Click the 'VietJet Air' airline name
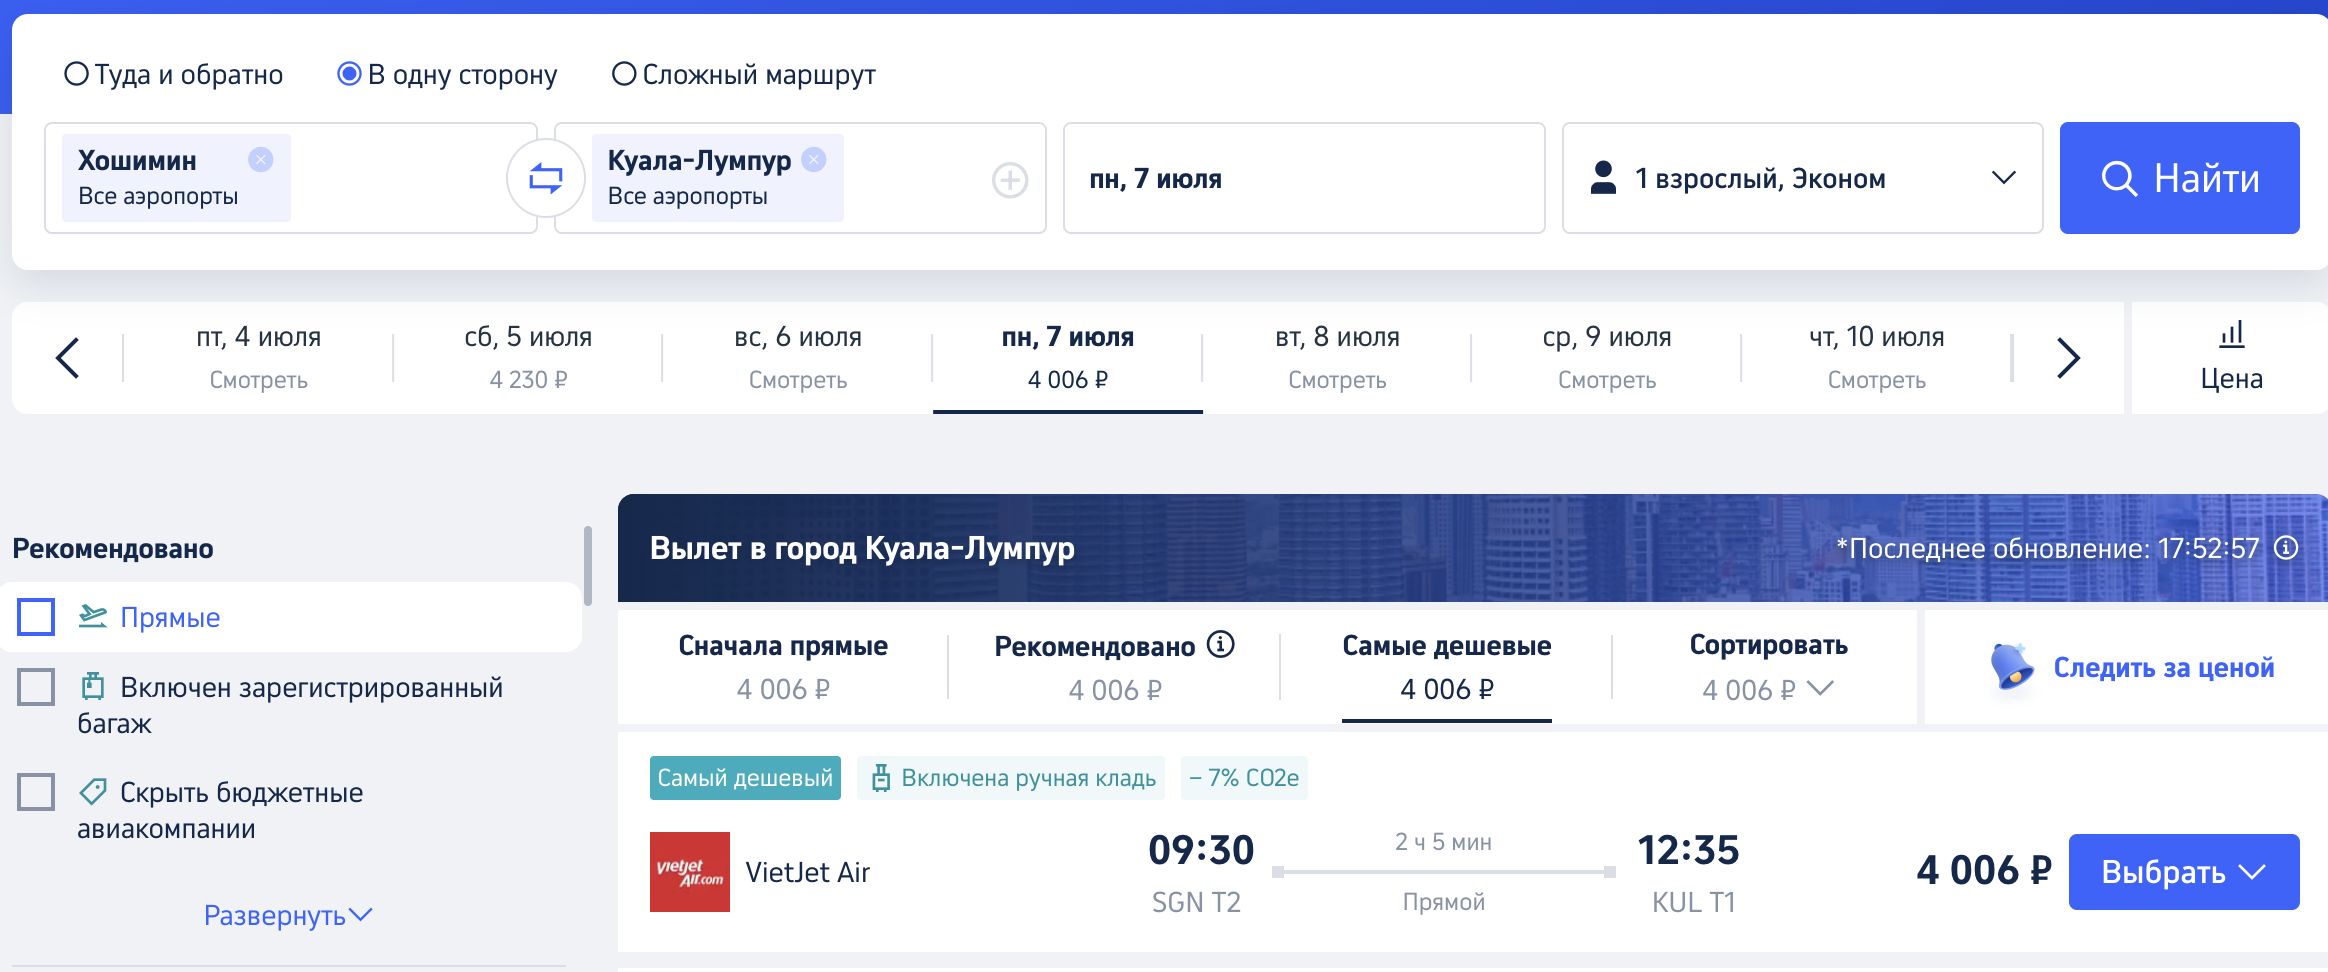The height and width of the screenshot is (972, 2328). pyautogui.click(x=808, y=872)
